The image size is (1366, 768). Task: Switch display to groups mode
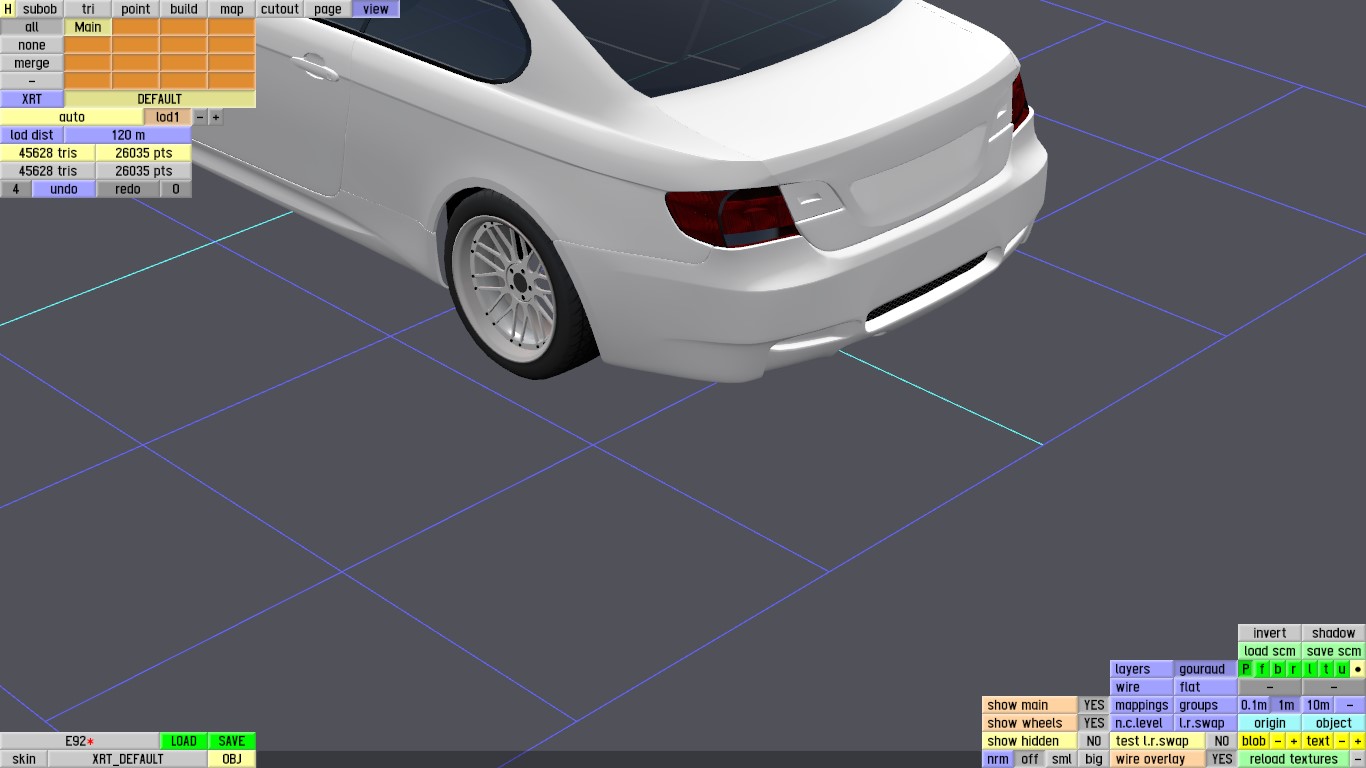click(1206, 705)
